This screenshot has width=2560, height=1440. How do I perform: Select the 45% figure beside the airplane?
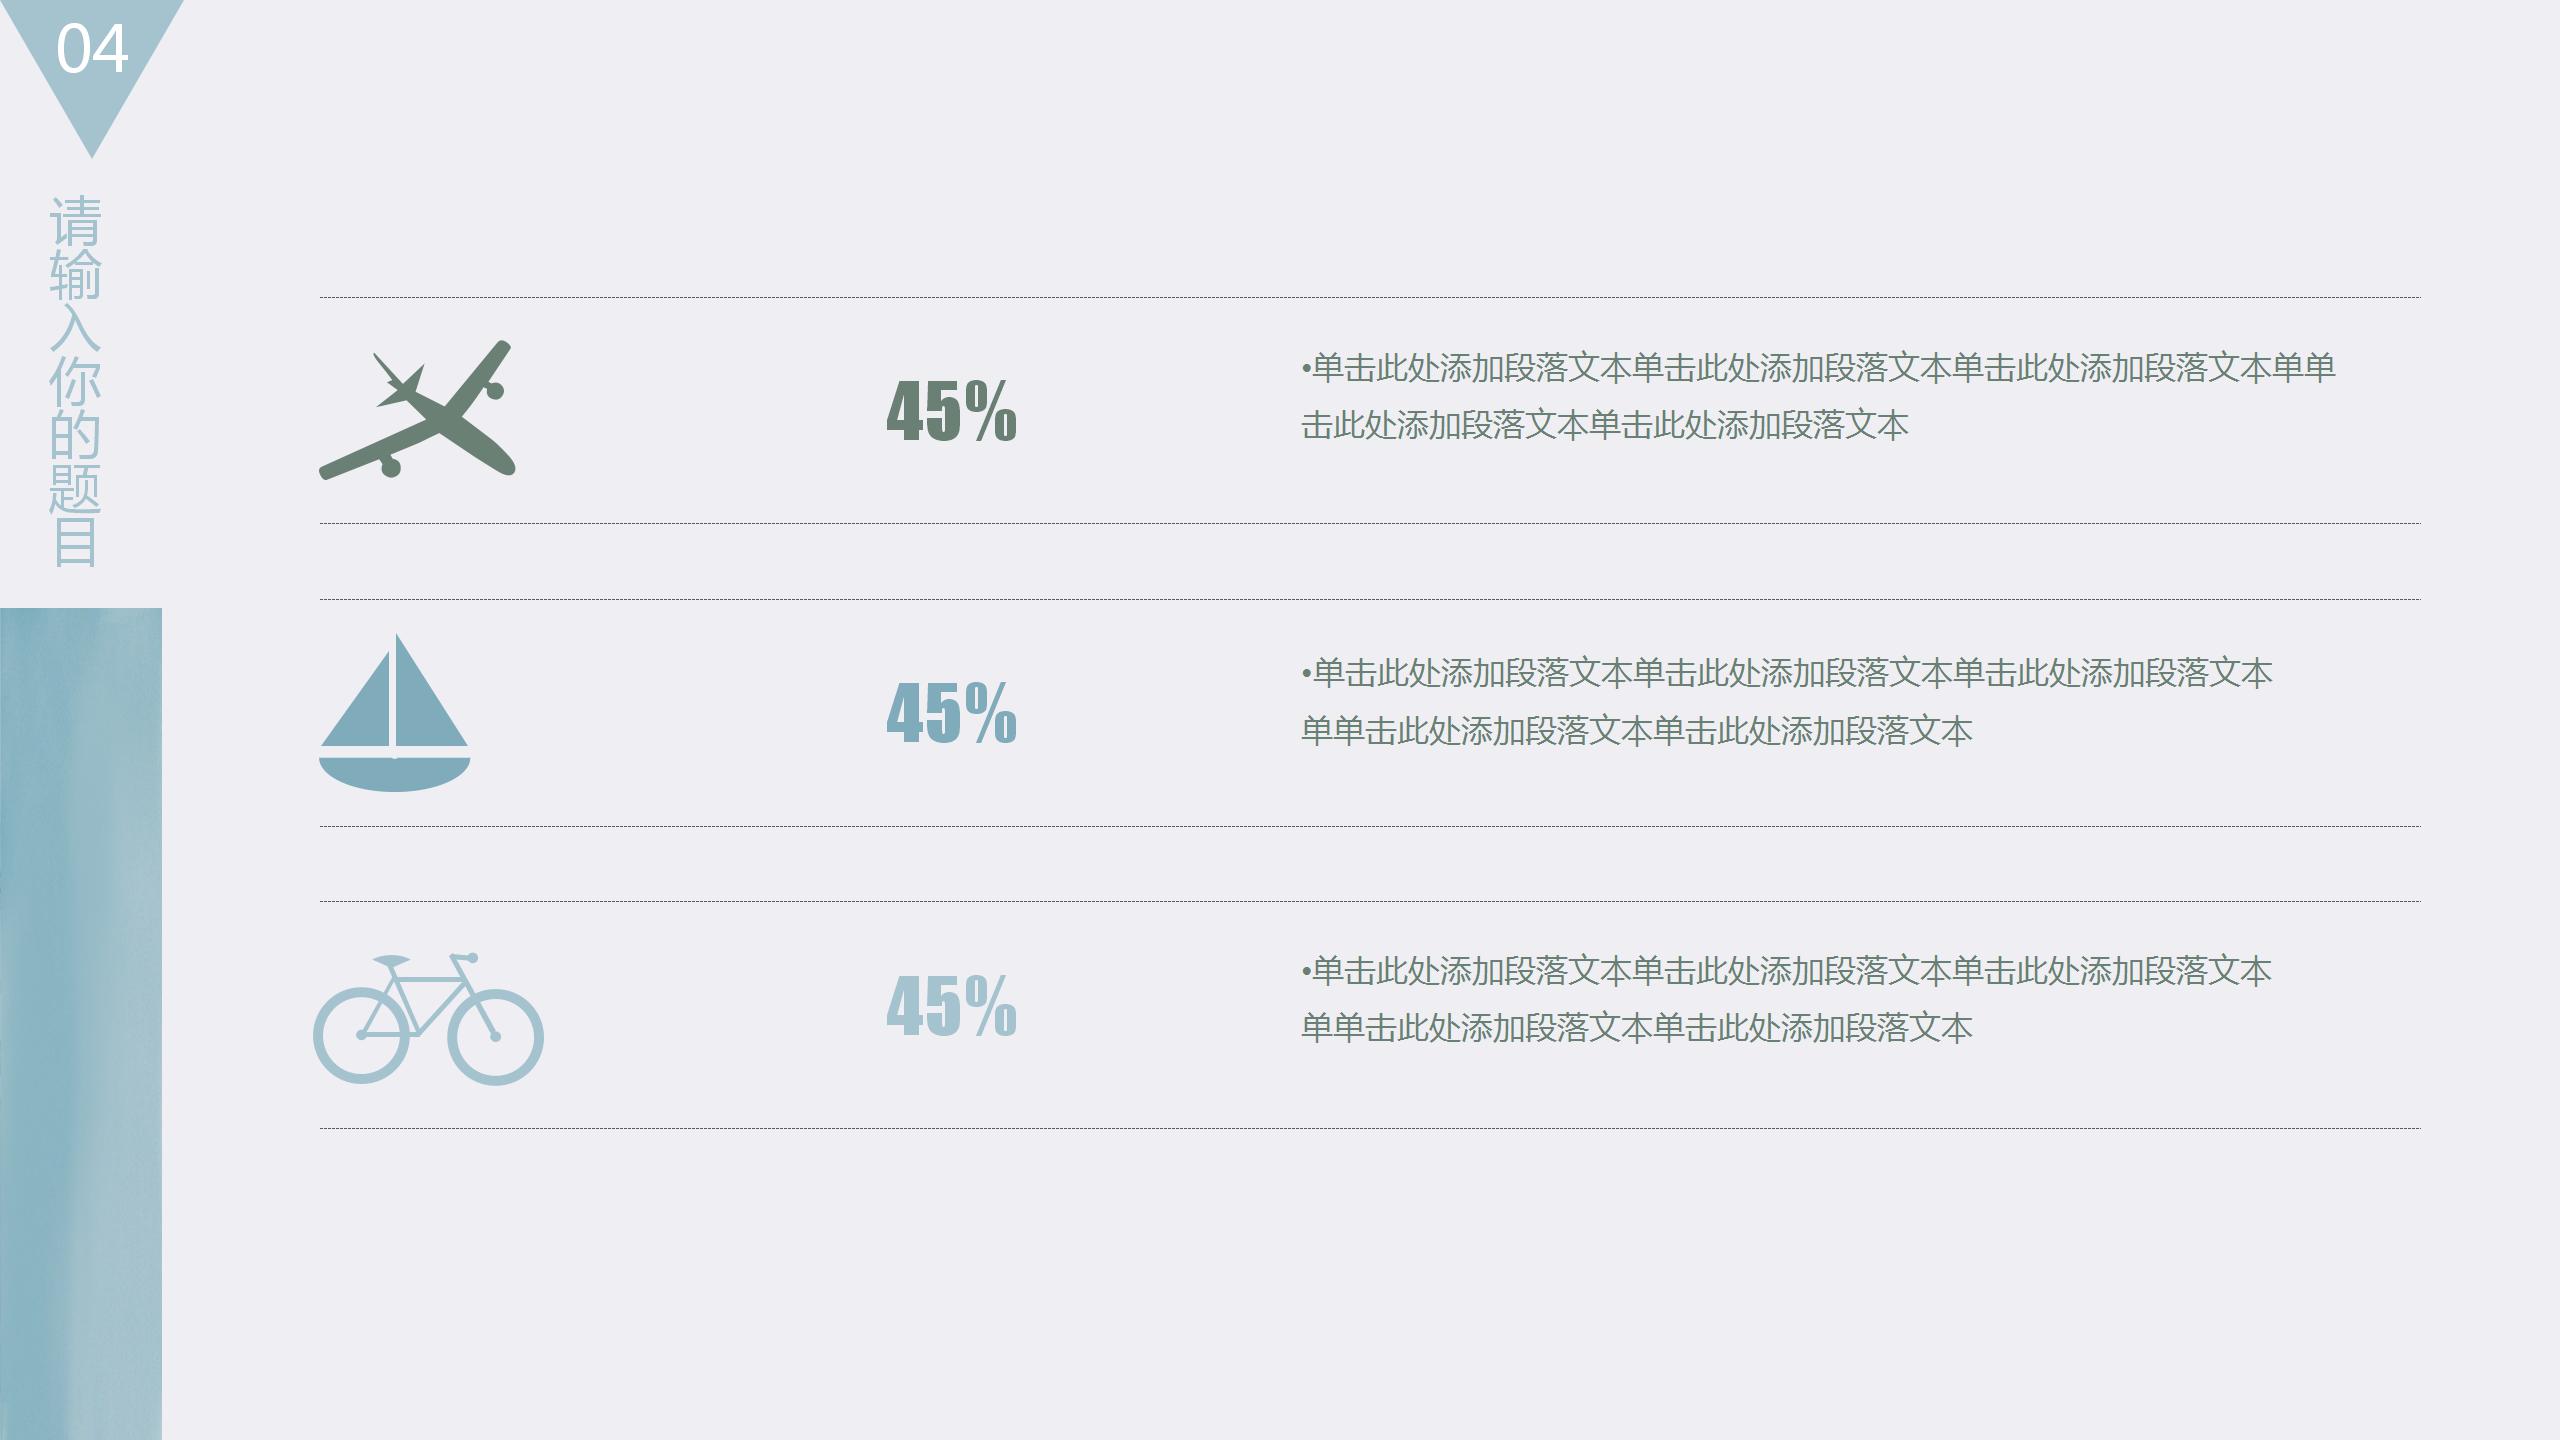[951, 411]
